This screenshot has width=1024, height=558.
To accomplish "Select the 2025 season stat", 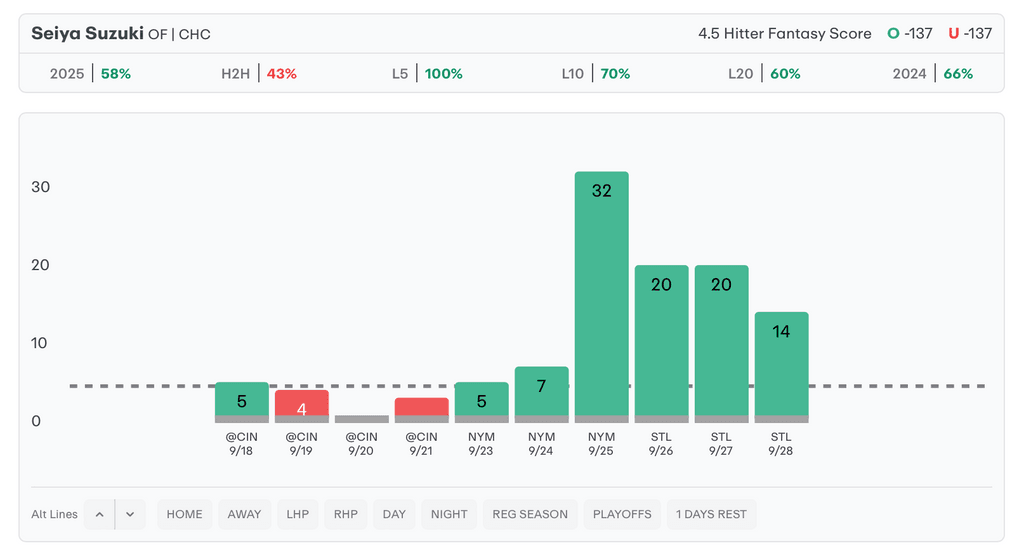I will (x=90, y=73).
